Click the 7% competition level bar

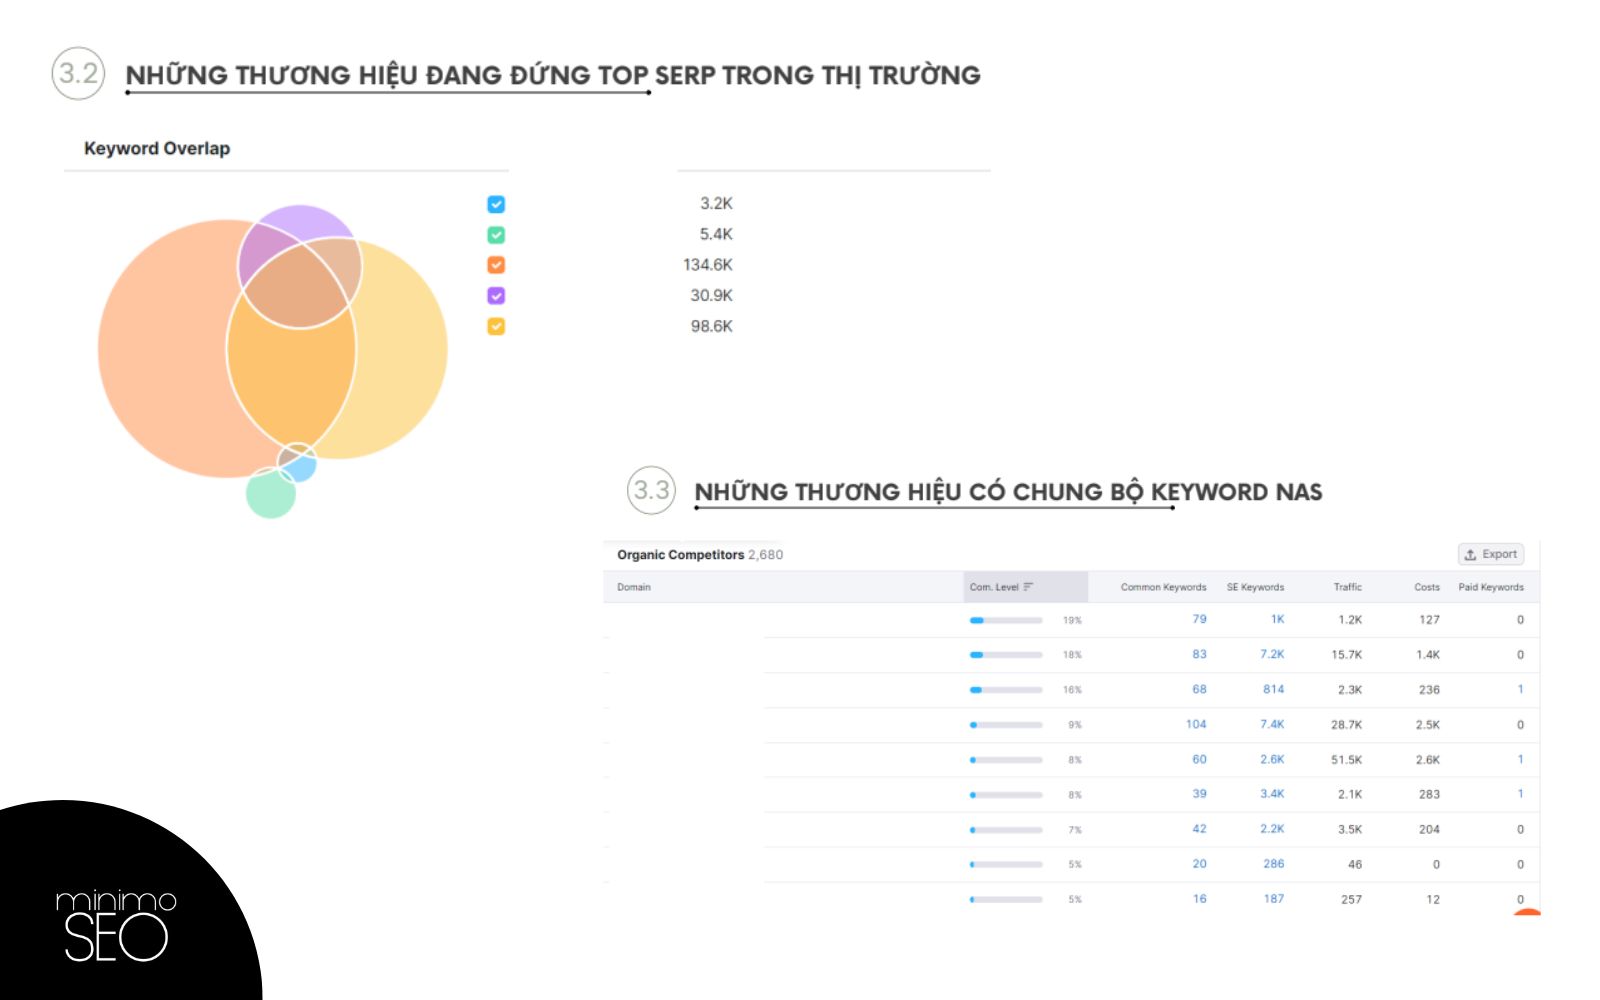point(1006,830)
